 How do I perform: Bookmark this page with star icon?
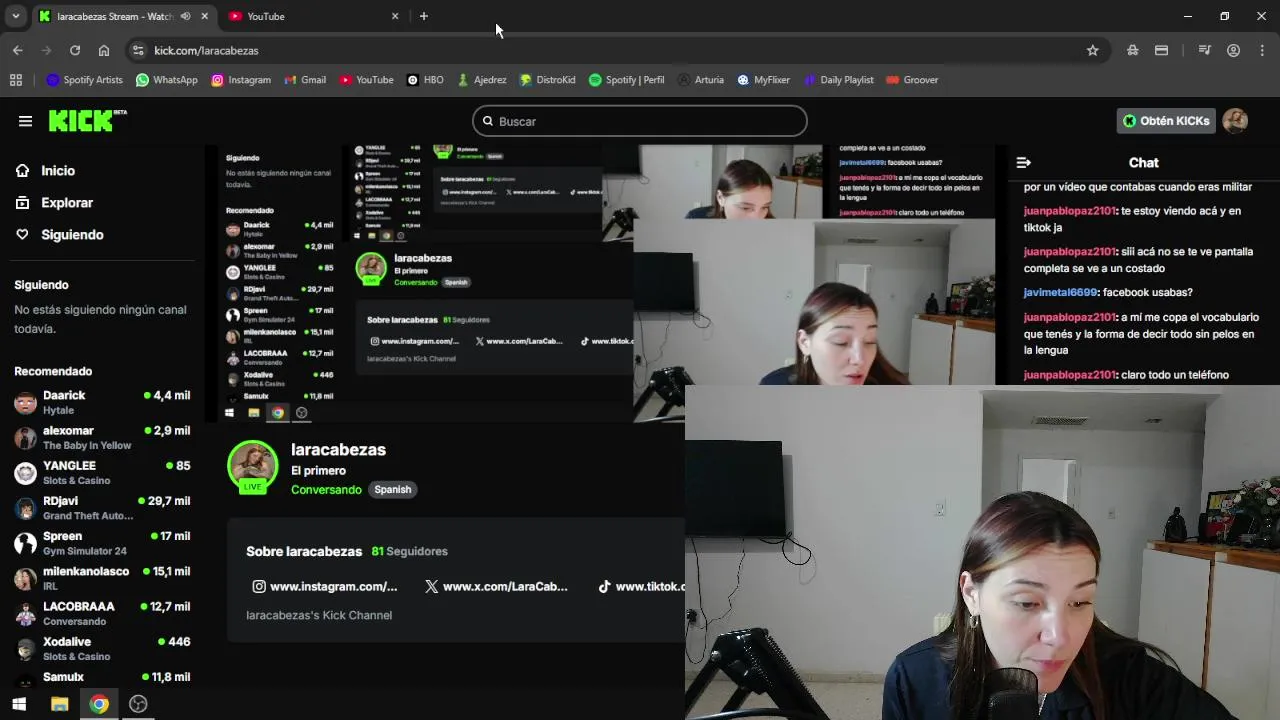(1093, 50)
